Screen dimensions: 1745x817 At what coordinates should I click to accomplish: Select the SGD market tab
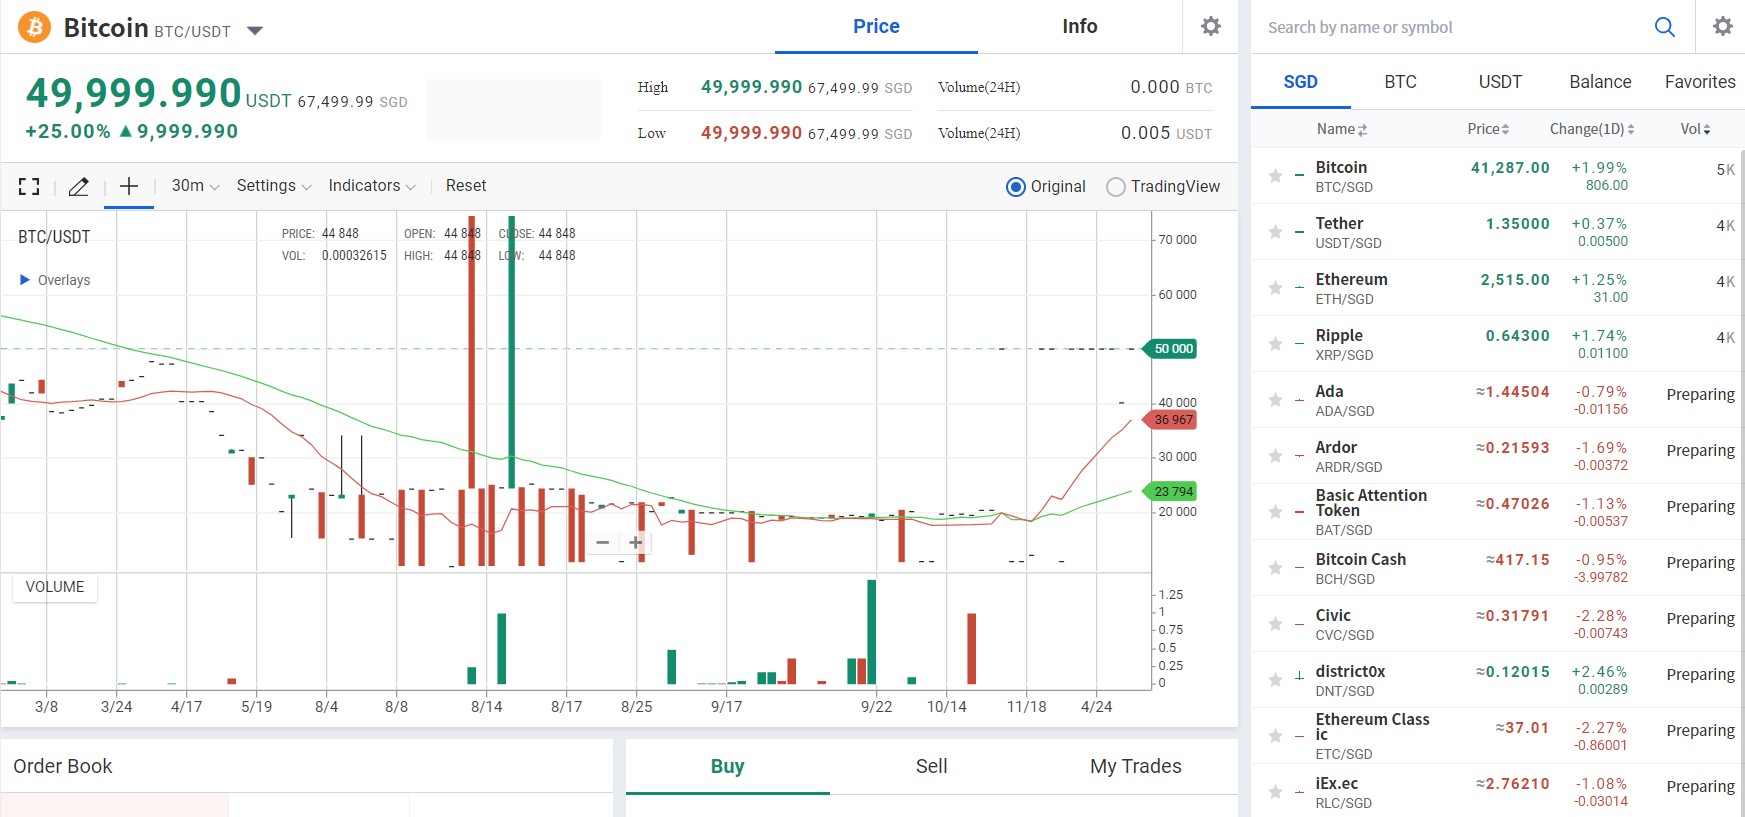coord(1301,82)
